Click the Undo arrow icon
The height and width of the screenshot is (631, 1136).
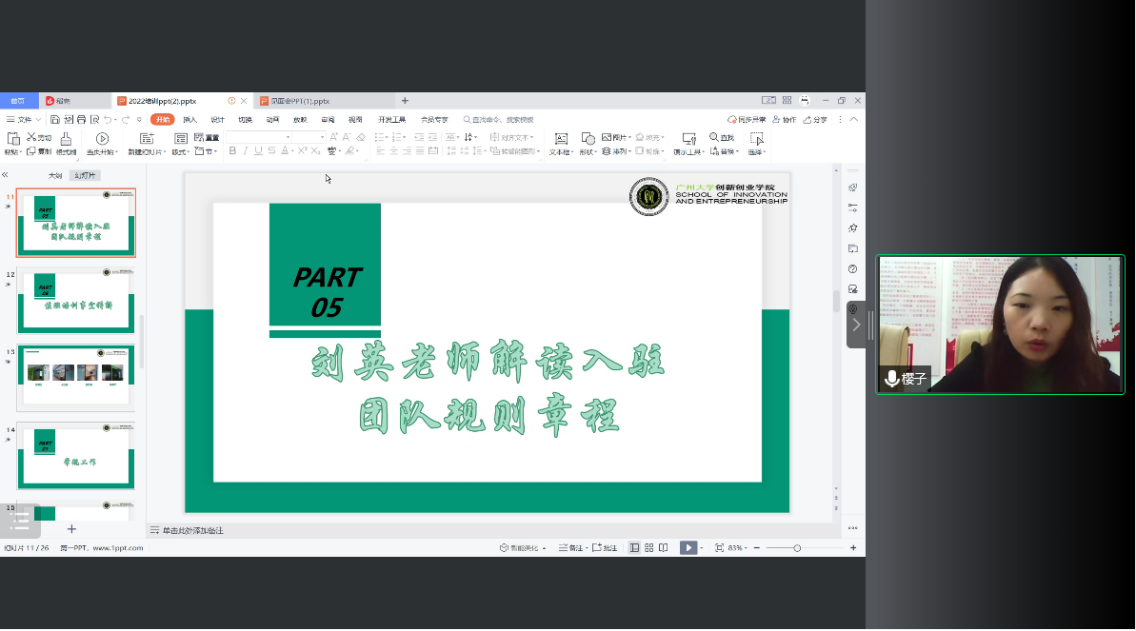click(107, 120)
